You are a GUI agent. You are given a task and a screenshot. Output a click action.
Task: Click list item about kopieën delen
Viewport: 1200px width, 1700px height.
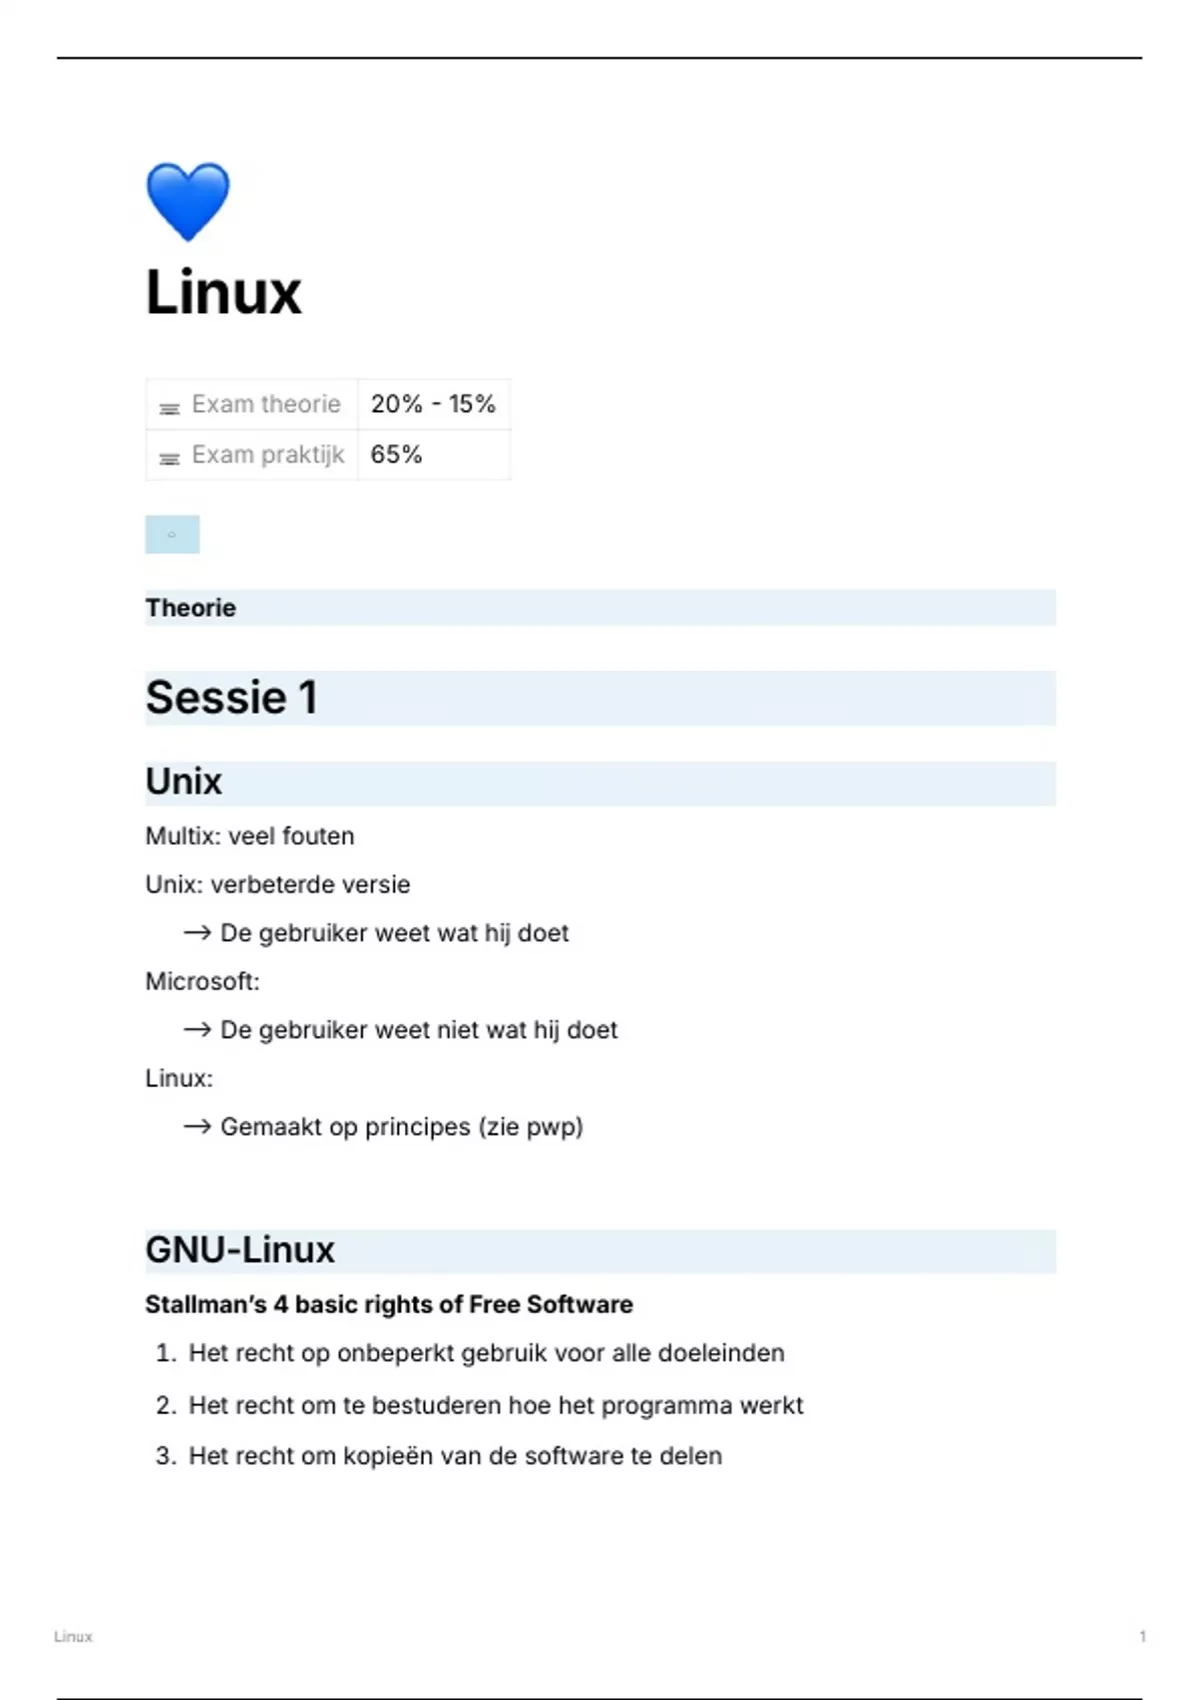pos(455,1456)
